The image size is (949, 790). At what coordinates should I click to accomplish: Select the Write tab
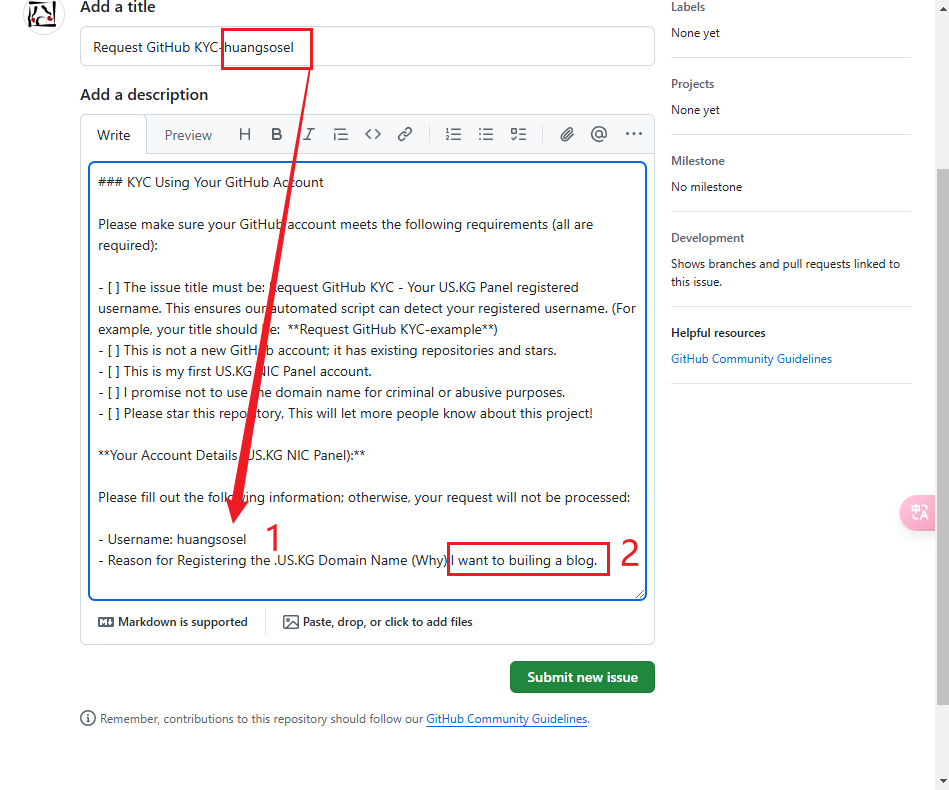[113, 135]
